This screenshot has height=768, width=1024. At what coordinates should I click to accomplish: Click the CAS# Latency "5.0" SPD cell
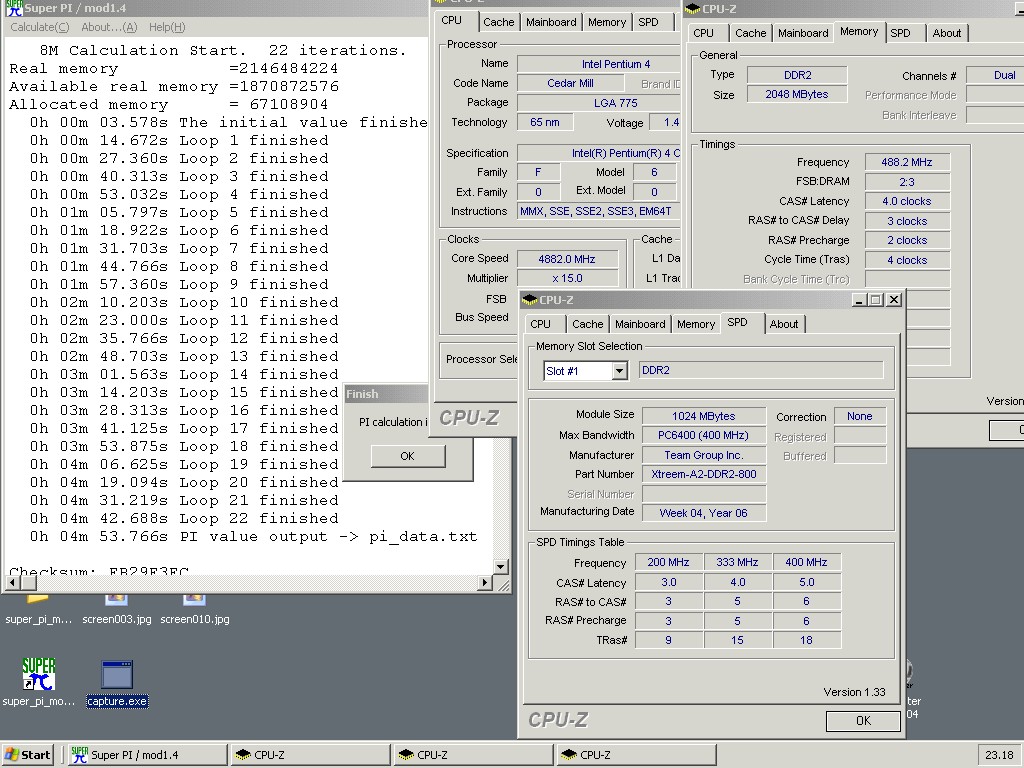click(x=807, y=582)
